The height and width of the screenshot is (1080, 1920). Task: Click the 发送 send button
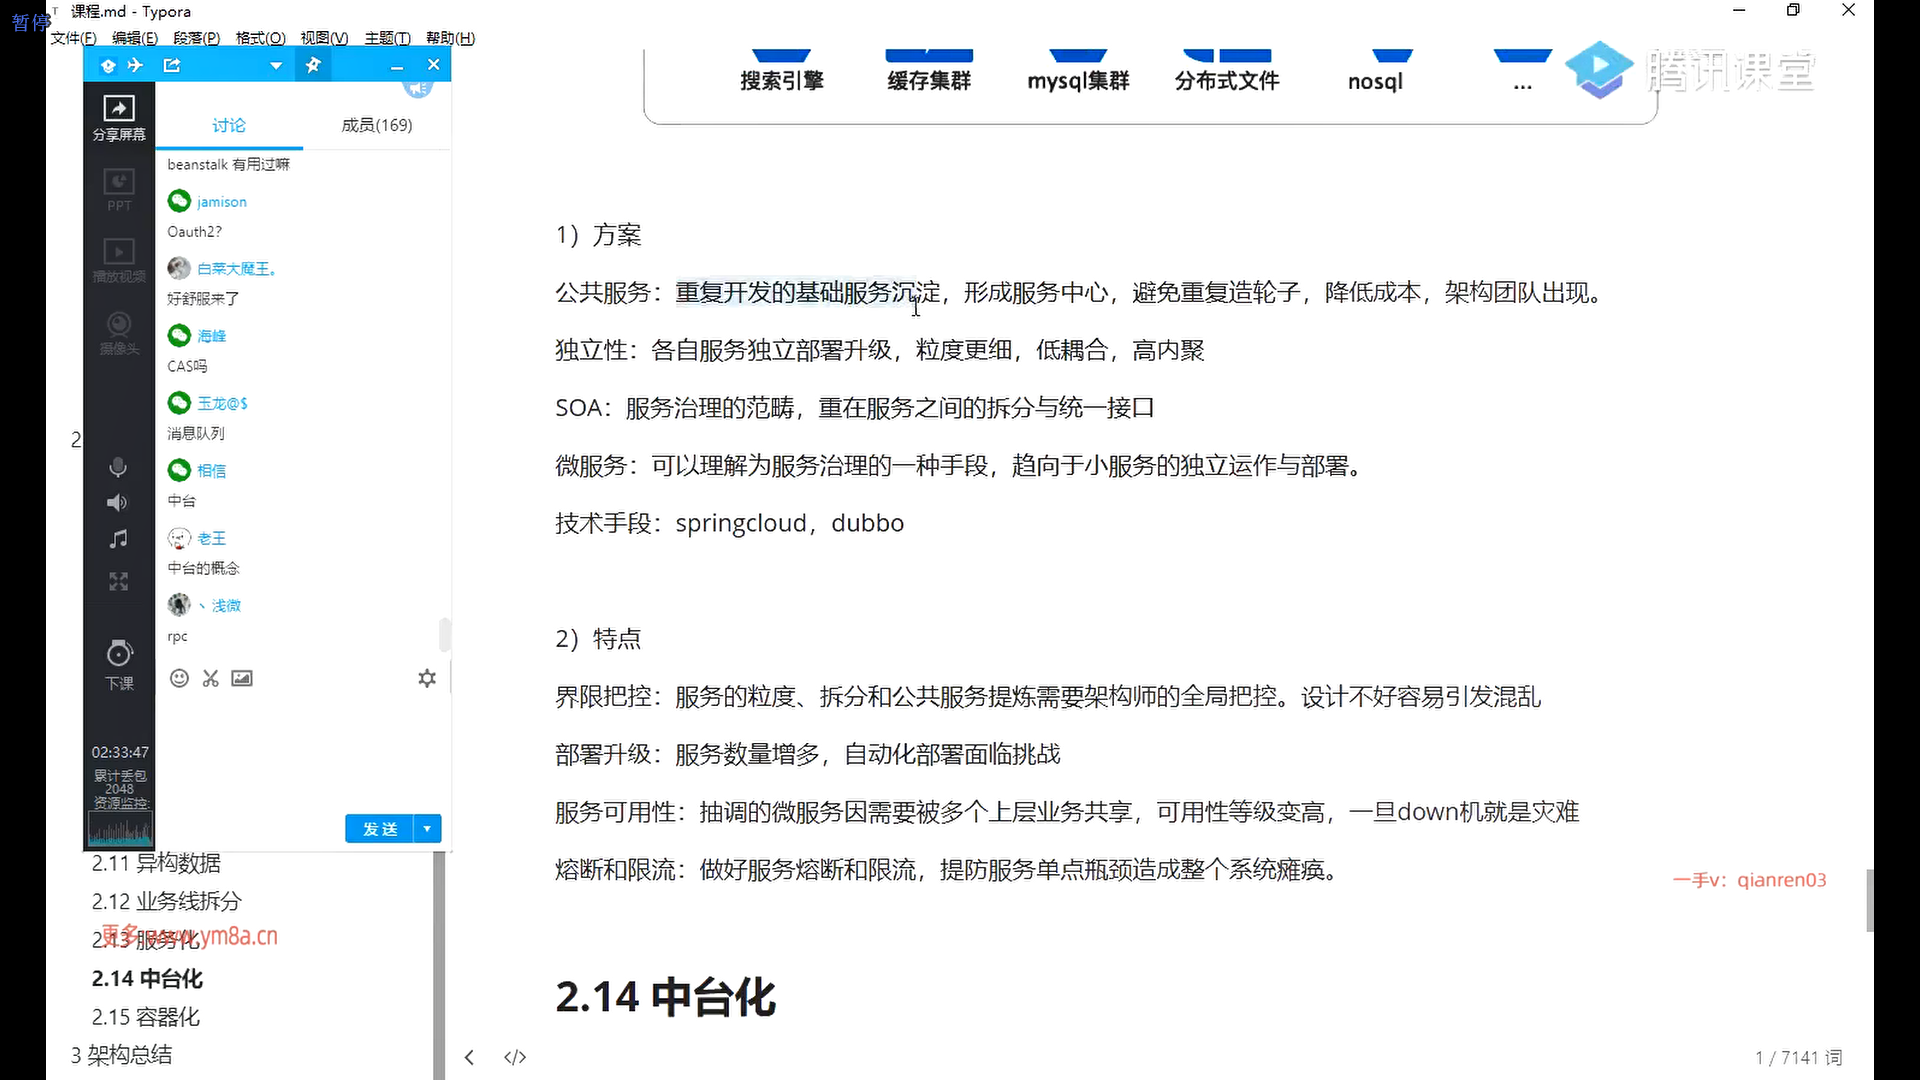coord(380,828)
